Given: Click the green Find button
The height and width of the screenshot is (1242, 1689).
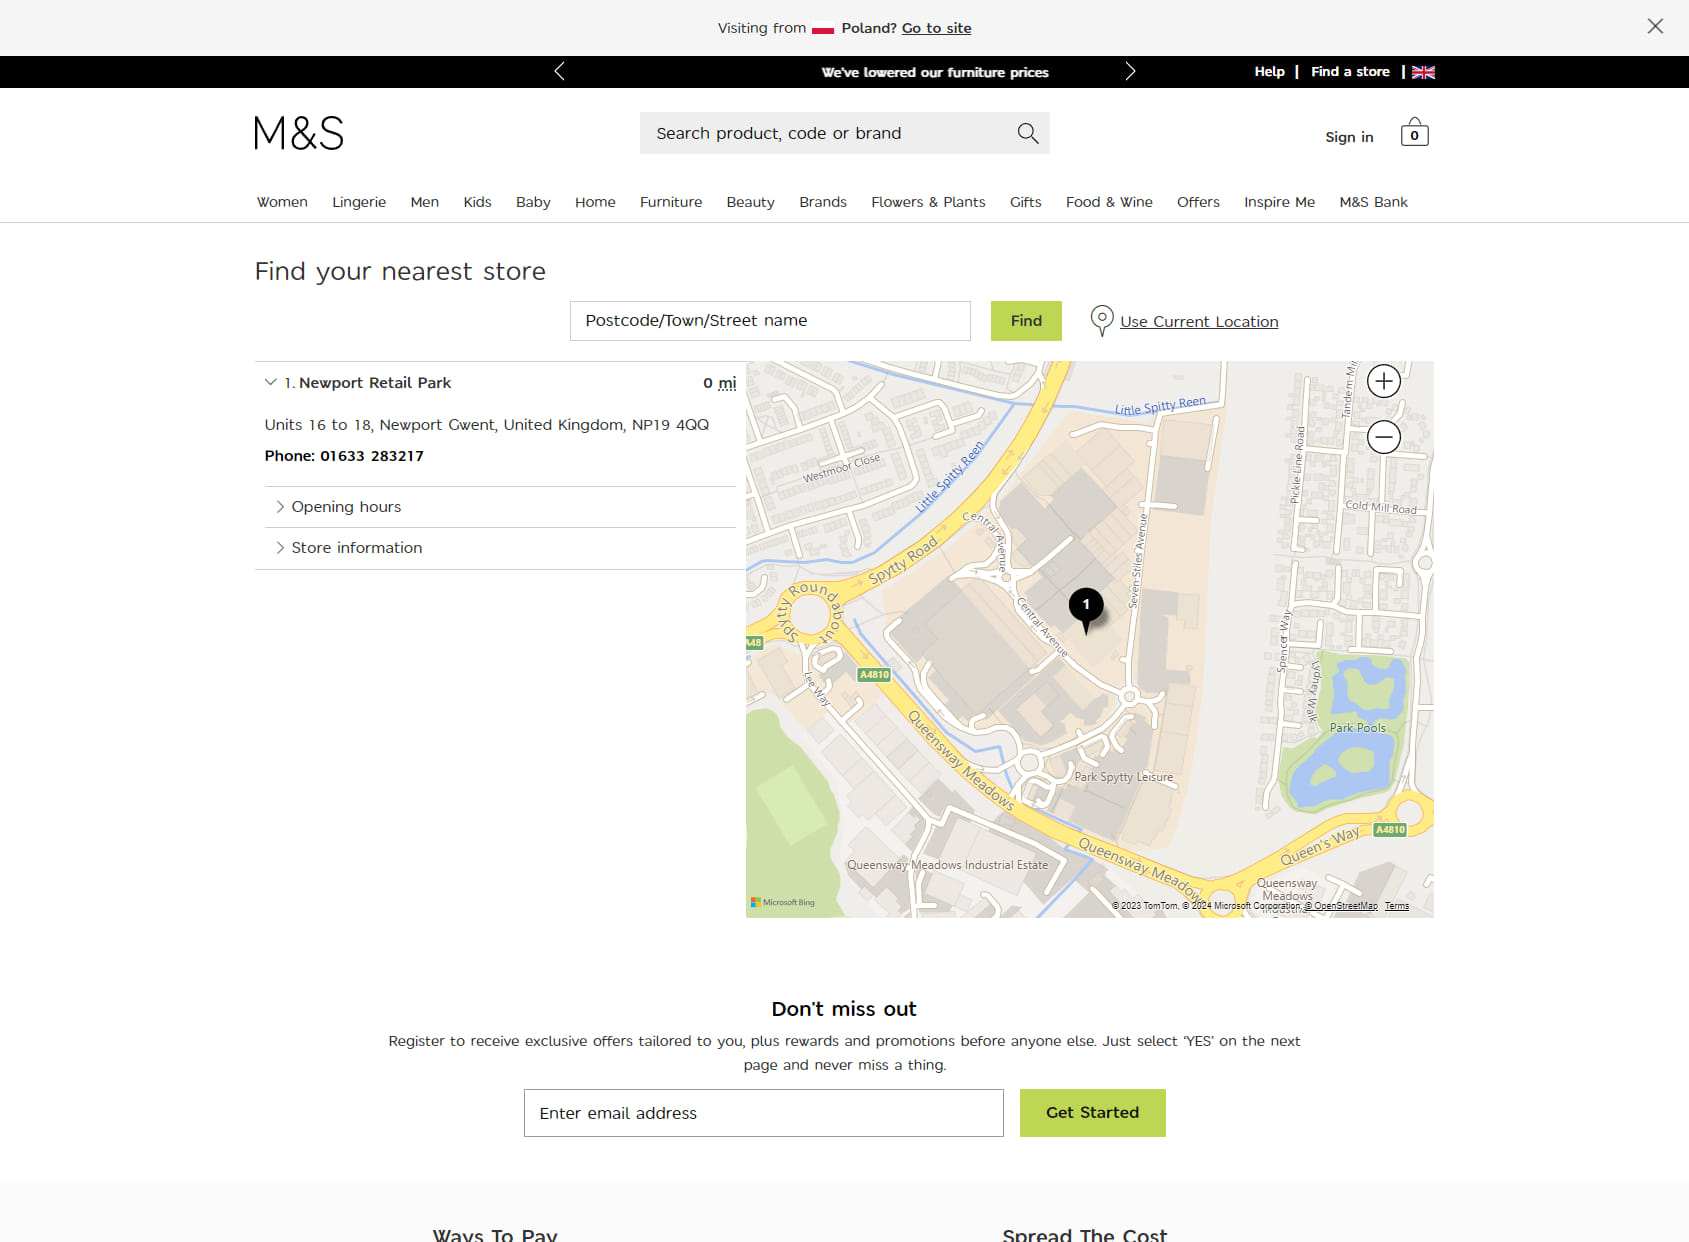Looking at the screenshot, I should [x=1026, y=321].
